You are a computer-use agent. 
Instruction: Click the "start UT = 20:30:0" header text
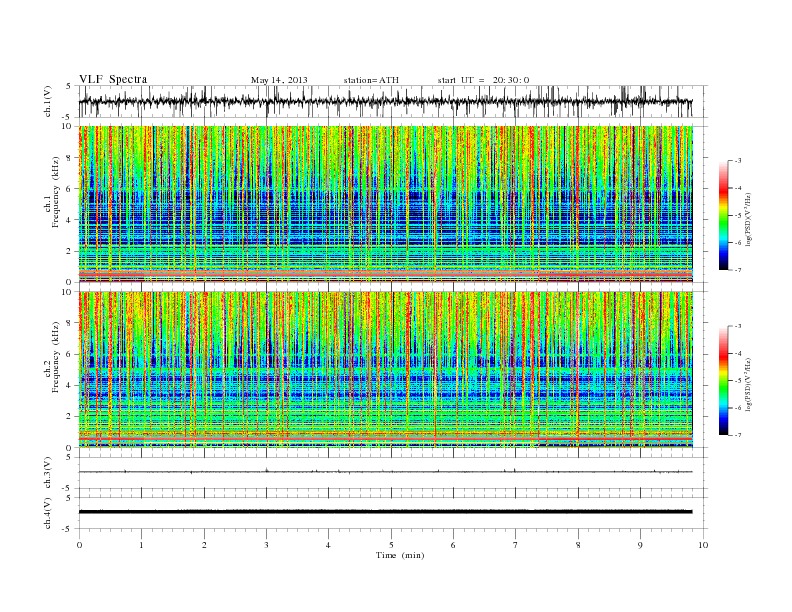(x=483, y=80)
